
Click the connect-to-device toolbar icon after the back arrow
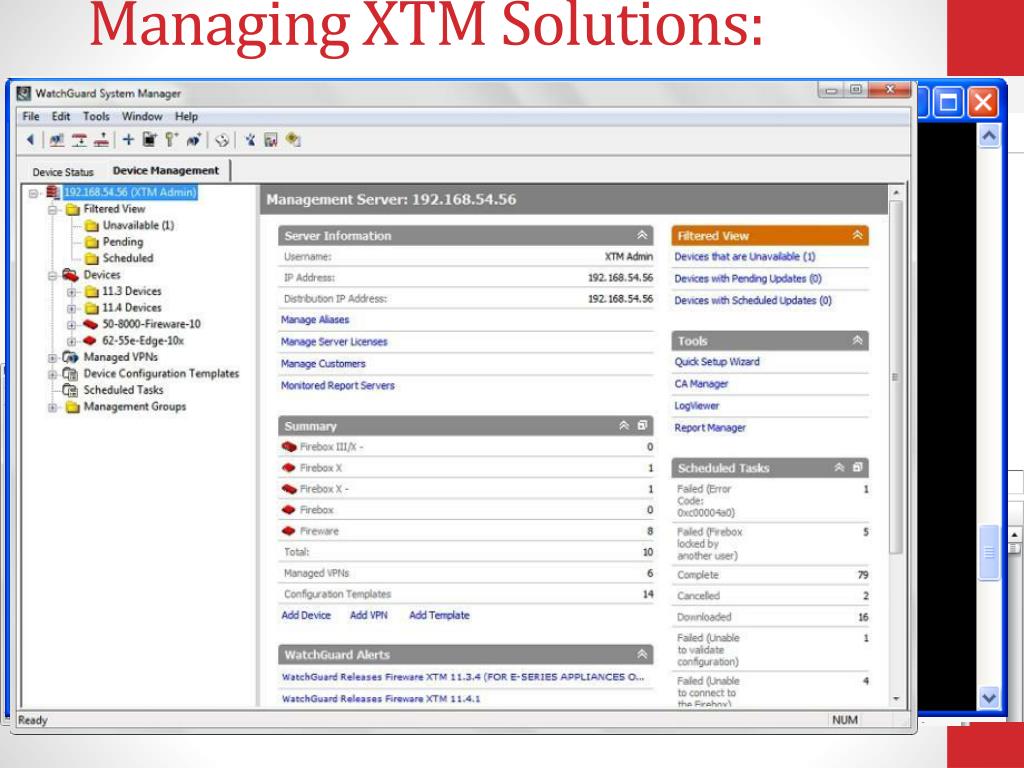pyautogui.click(x=57, y=139)
